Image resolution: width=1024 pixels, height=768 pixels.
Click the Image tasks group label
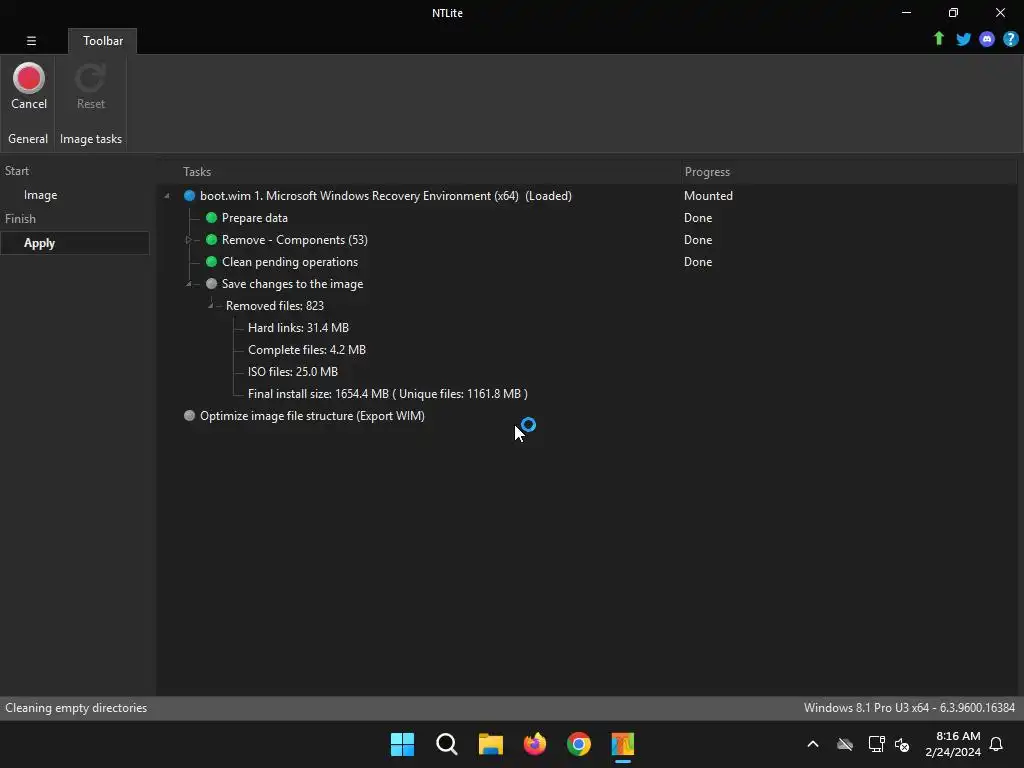pyautogui.click(x=91, y=138)
